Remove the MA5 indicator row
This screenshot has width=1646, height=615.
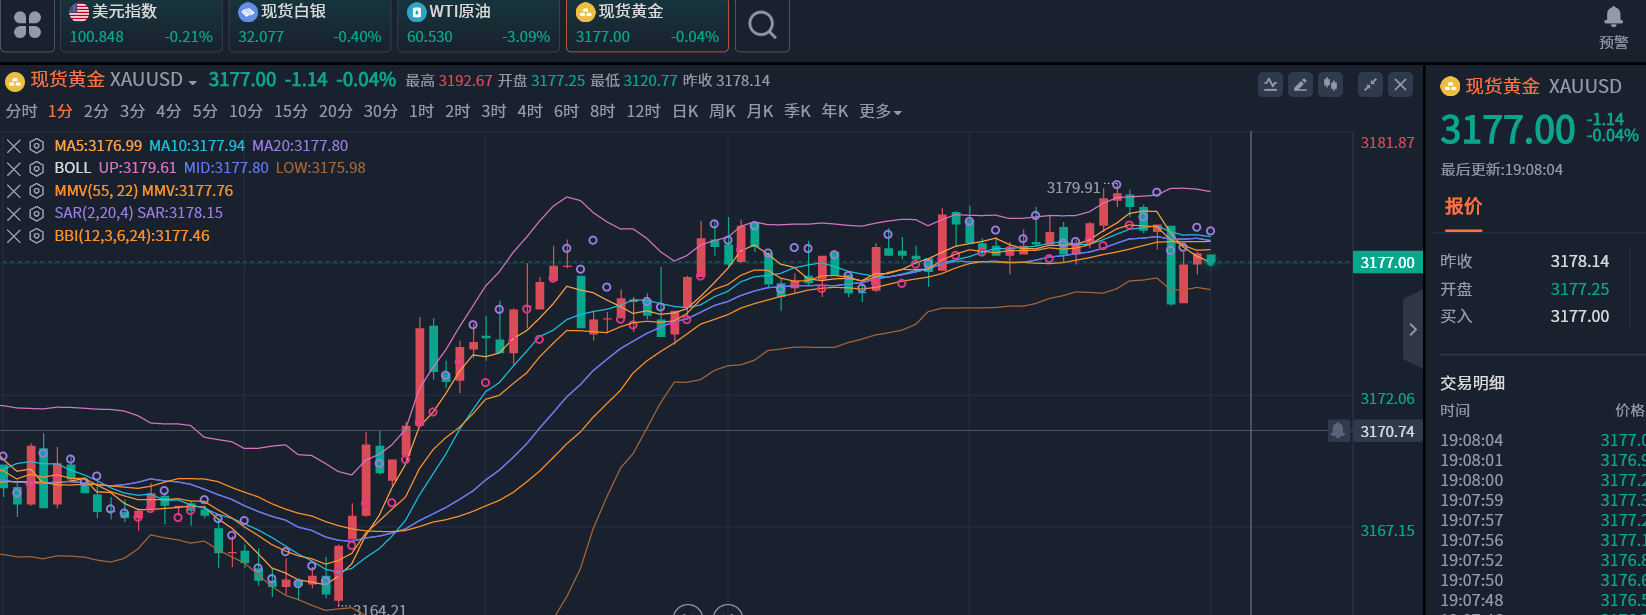(x=14, y=146)
